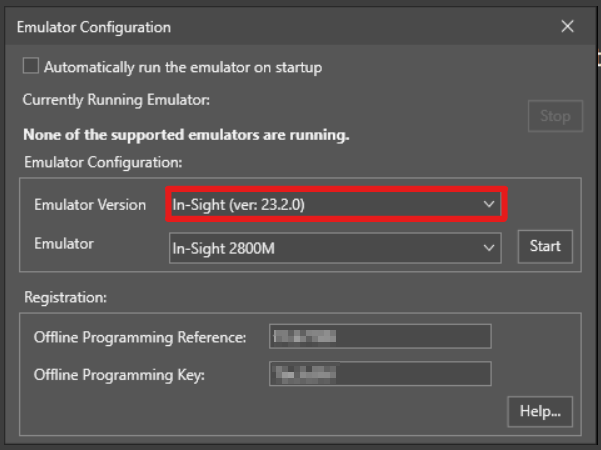Image resolution: width=601 pixels, height=450 pixels.
Task: Focus the Offline Programming Reference field
Action: 380,337
